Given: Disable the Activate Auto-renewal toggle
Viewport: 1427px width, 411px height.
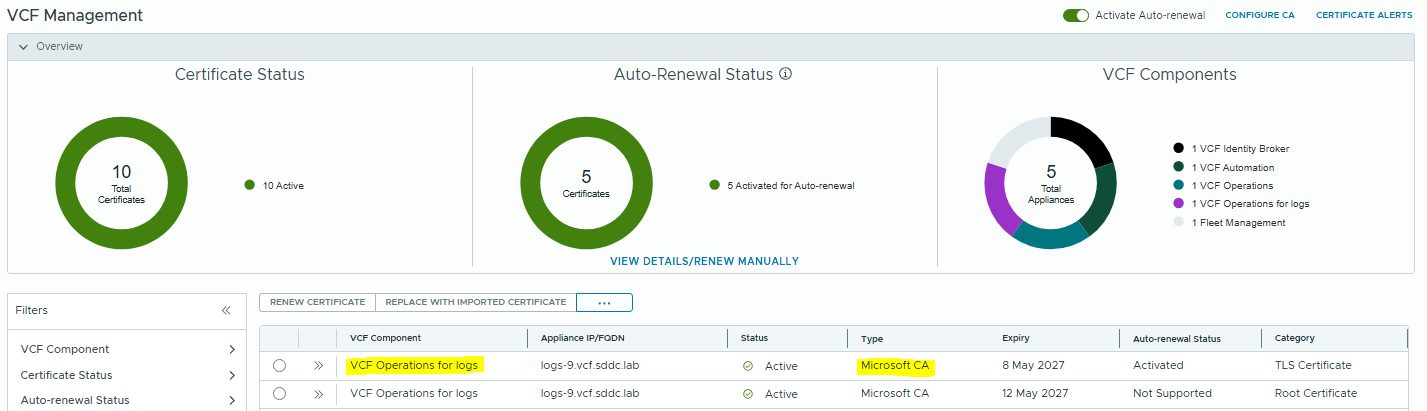Looking at the screenshot, I should [1075, 15].
